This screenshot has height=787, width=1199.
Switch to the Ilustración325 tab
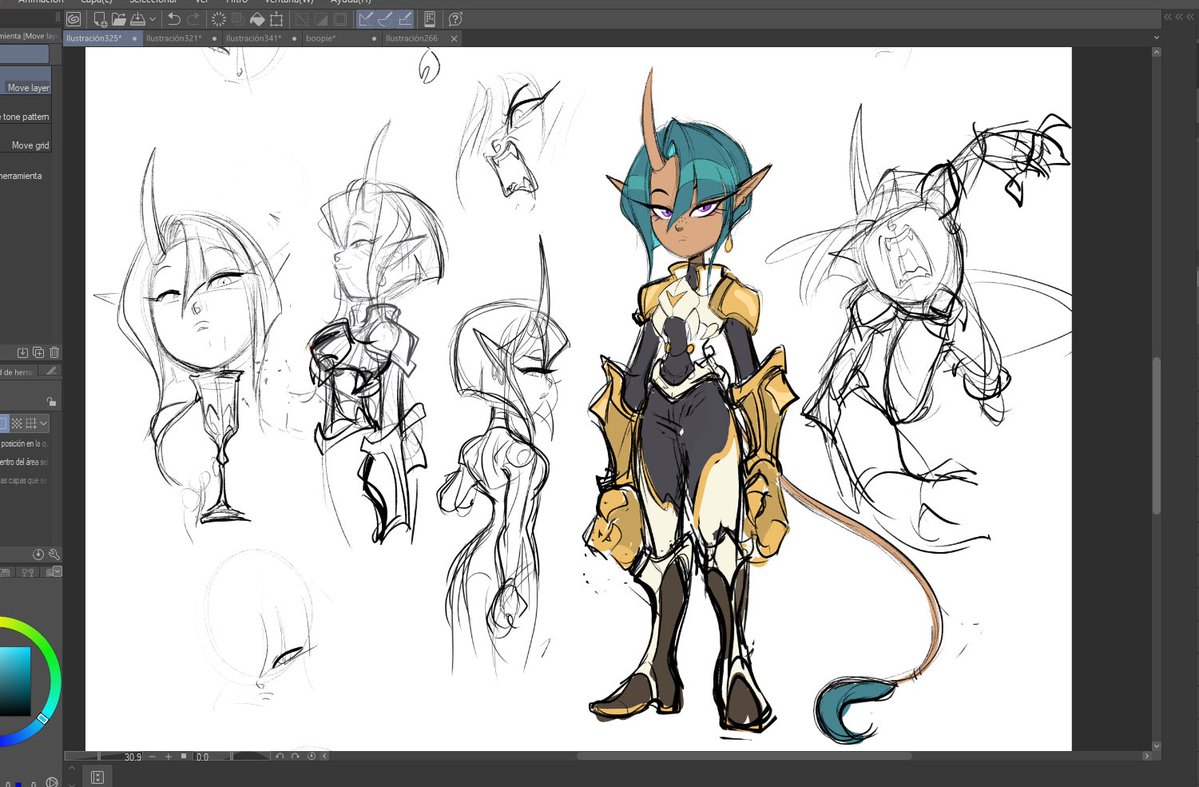tap(102, 38)
